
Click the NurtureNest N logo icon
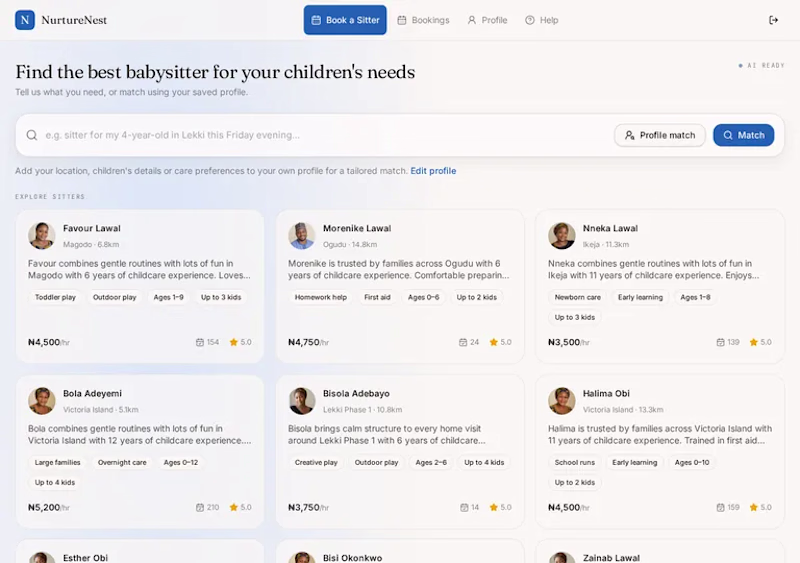24,20
